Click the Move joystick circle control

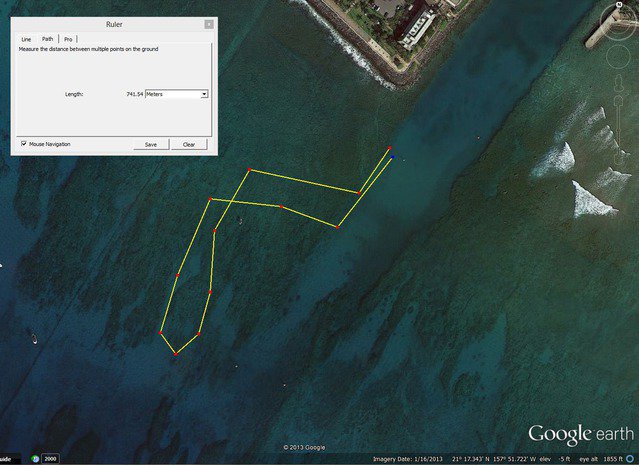click(619, 57)
